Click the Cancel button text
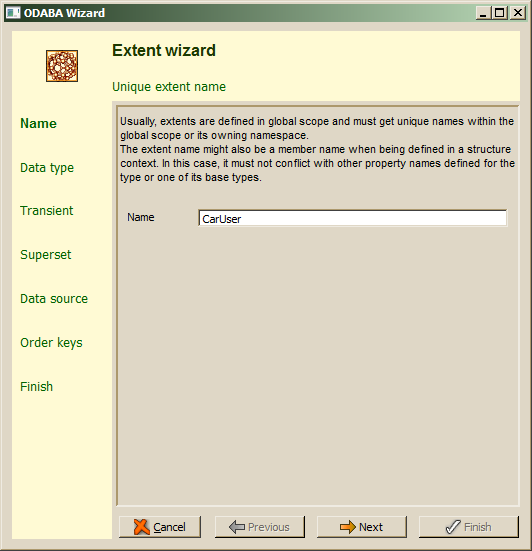Screen dimensions: 532x551 click(169, 527)
